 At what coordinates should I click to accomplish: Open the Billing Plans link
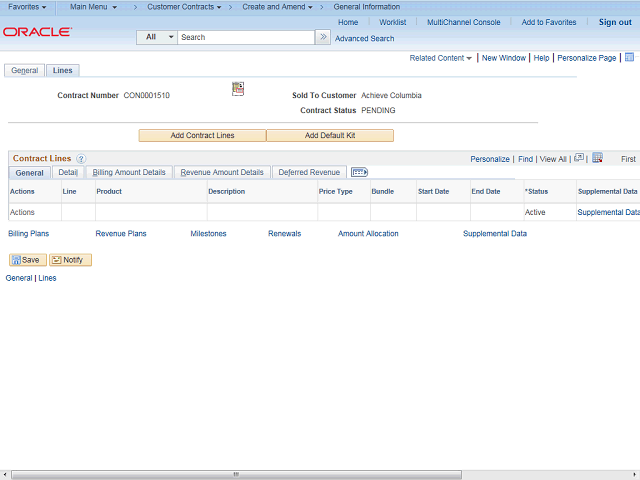(29, 233)
